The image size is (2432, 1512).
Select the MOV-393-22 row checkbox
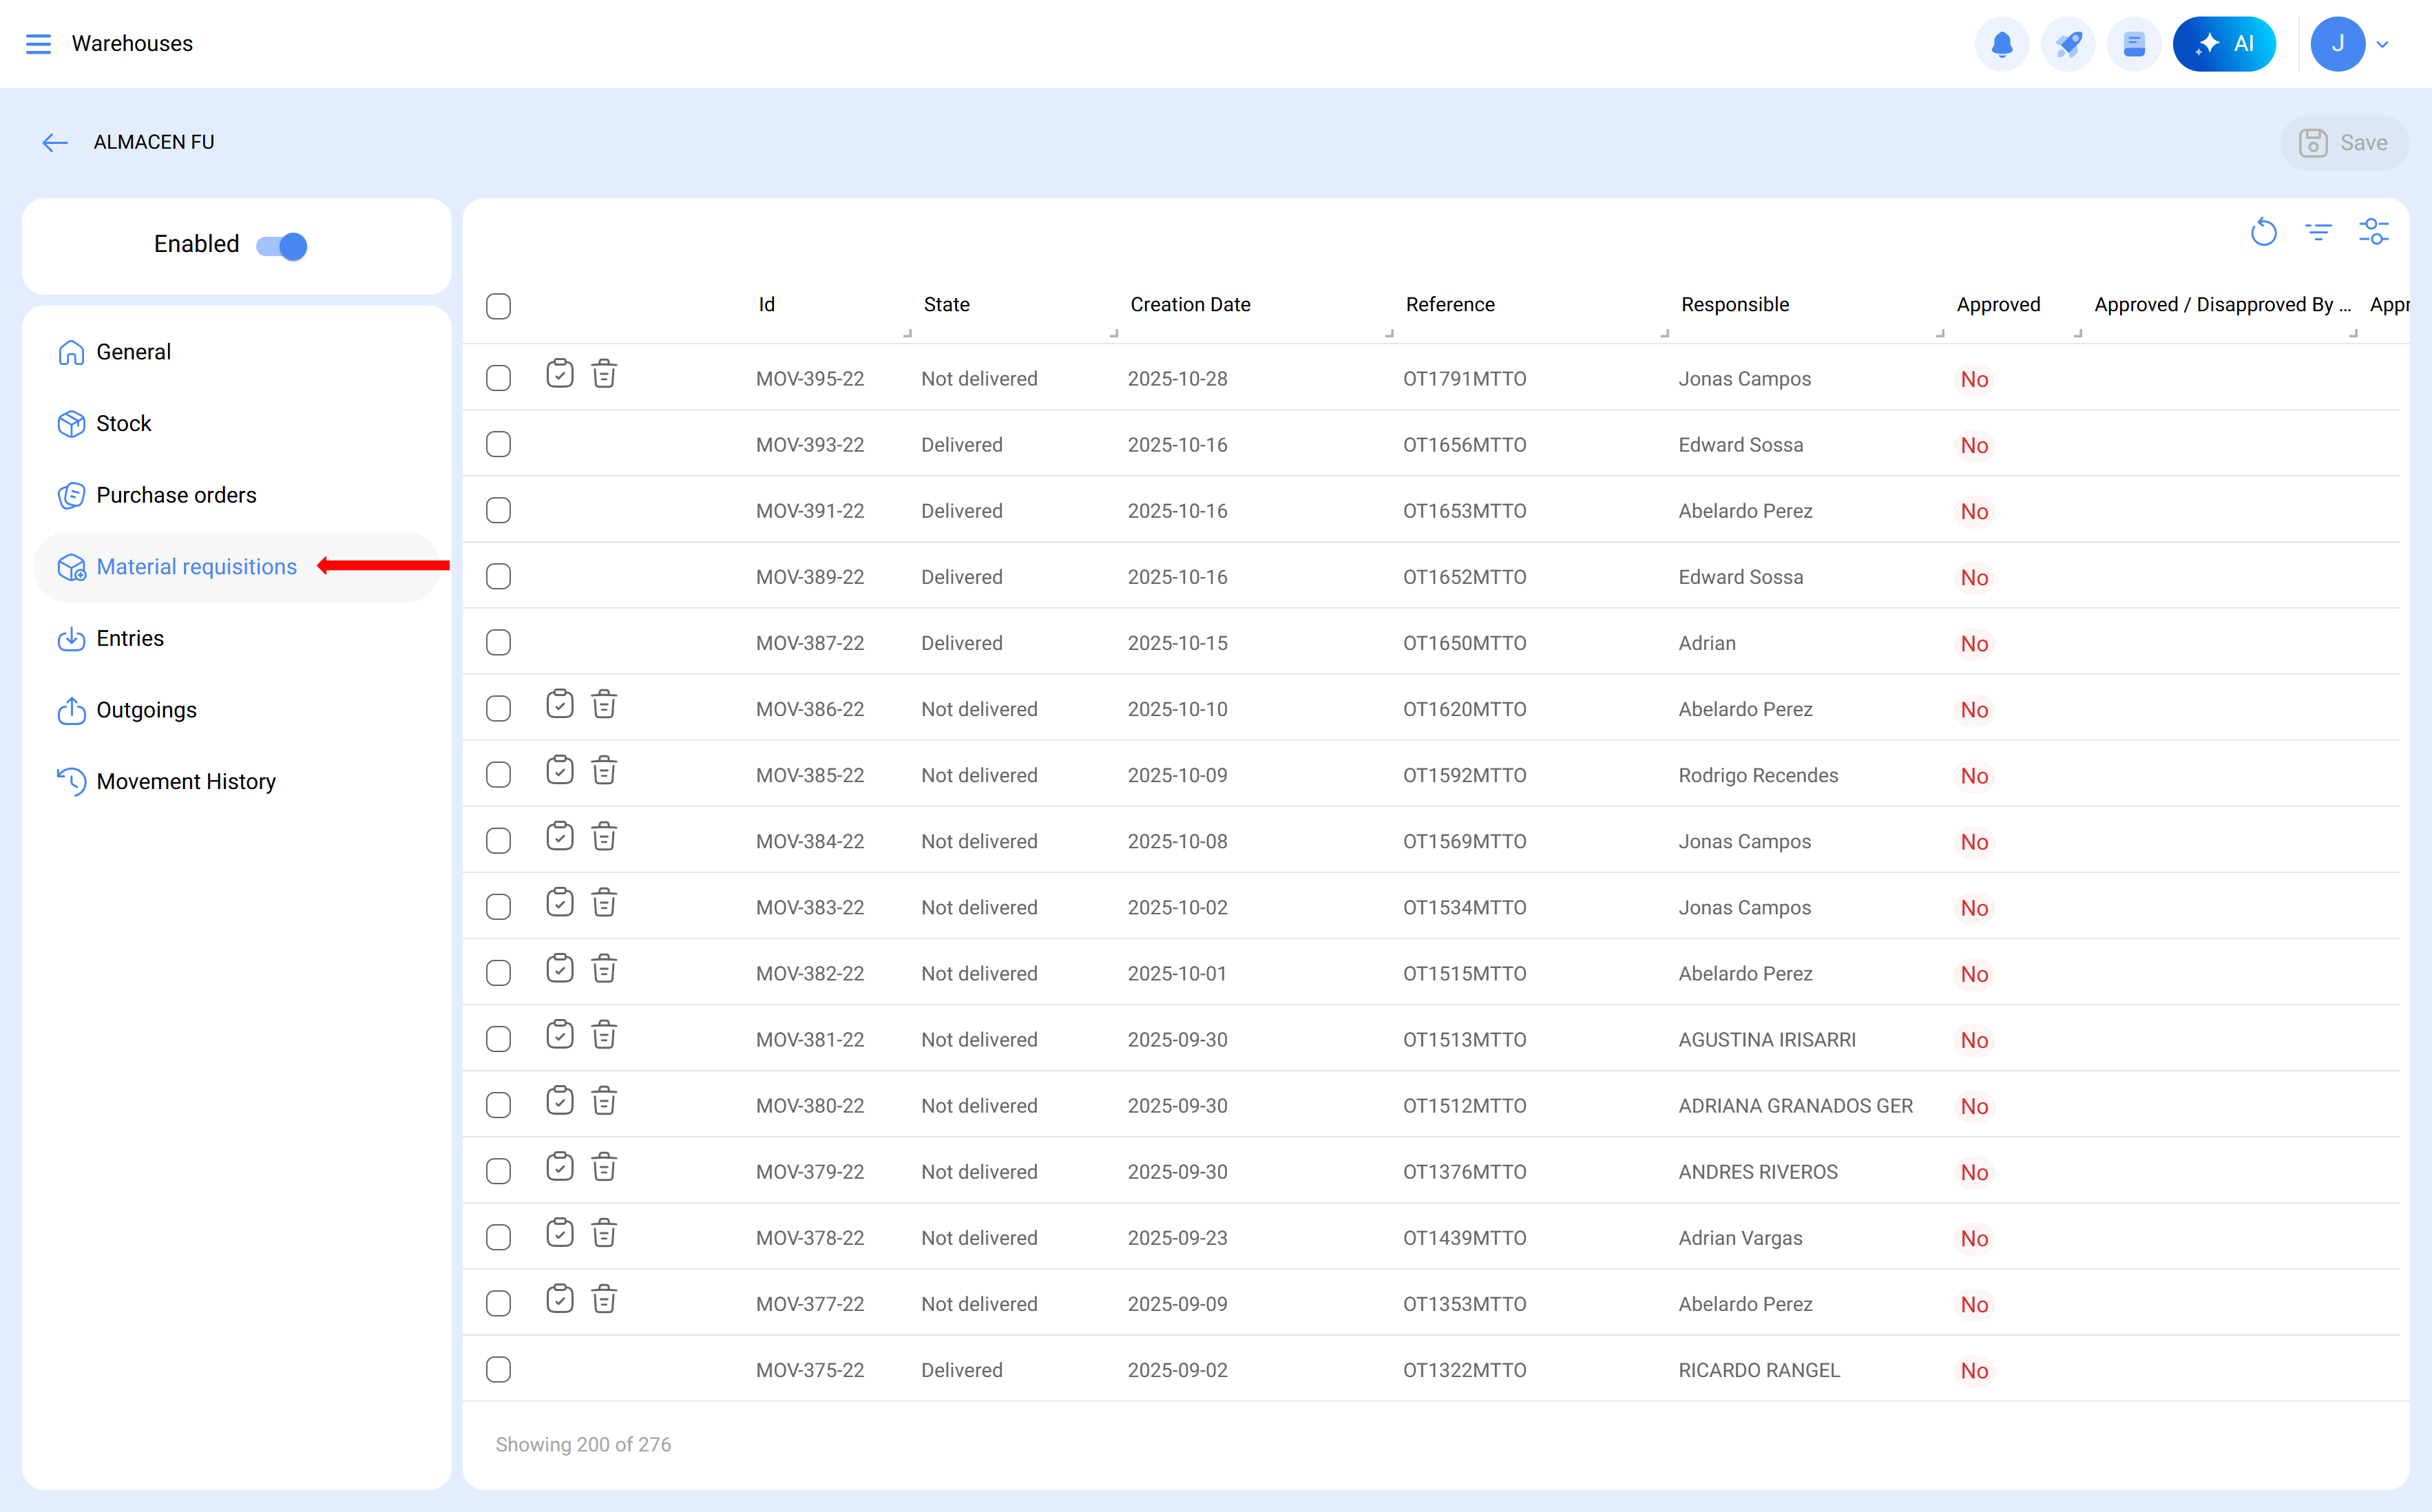pos(498,444)
